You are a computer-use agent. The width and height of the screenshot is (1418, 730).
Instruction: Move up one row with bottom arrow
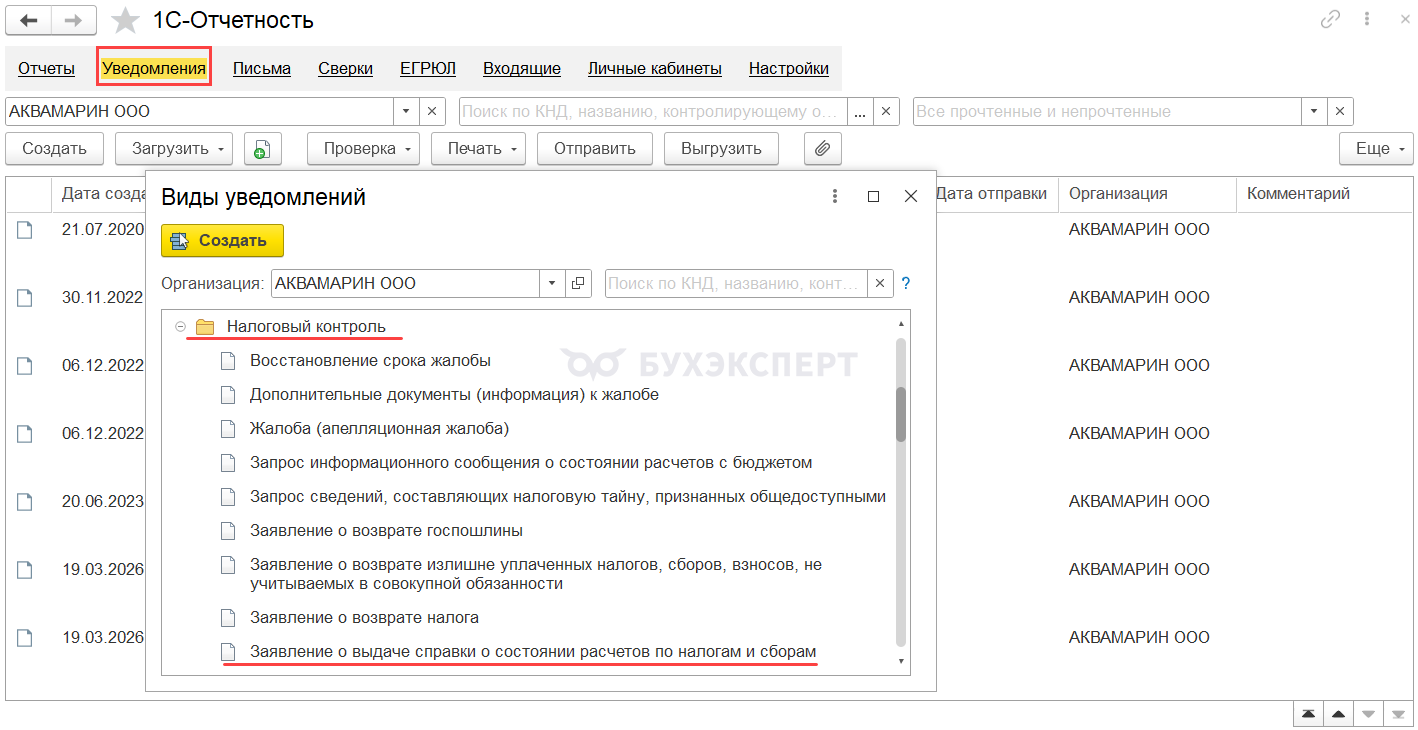point(1338,714)
